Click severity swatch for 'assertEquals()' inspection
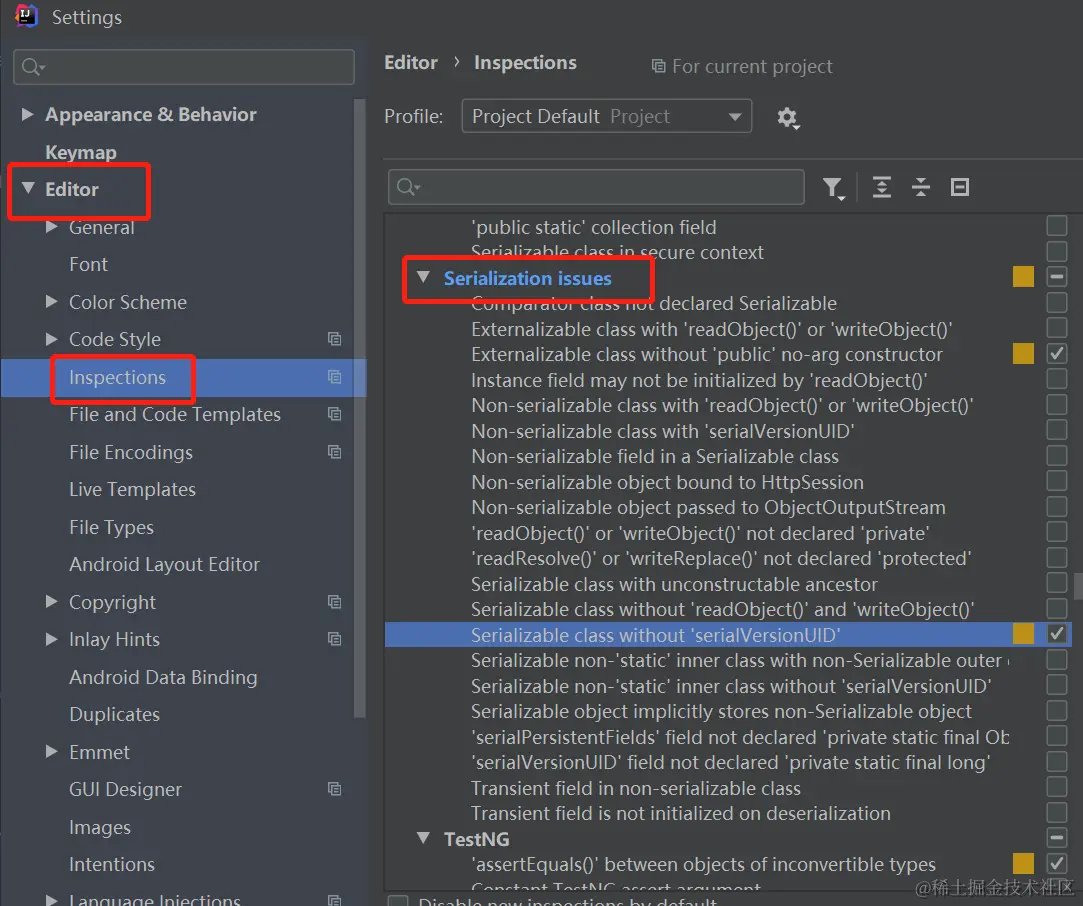The width and height of the screenshot is (1083, 906). (x=1024, y=864)
